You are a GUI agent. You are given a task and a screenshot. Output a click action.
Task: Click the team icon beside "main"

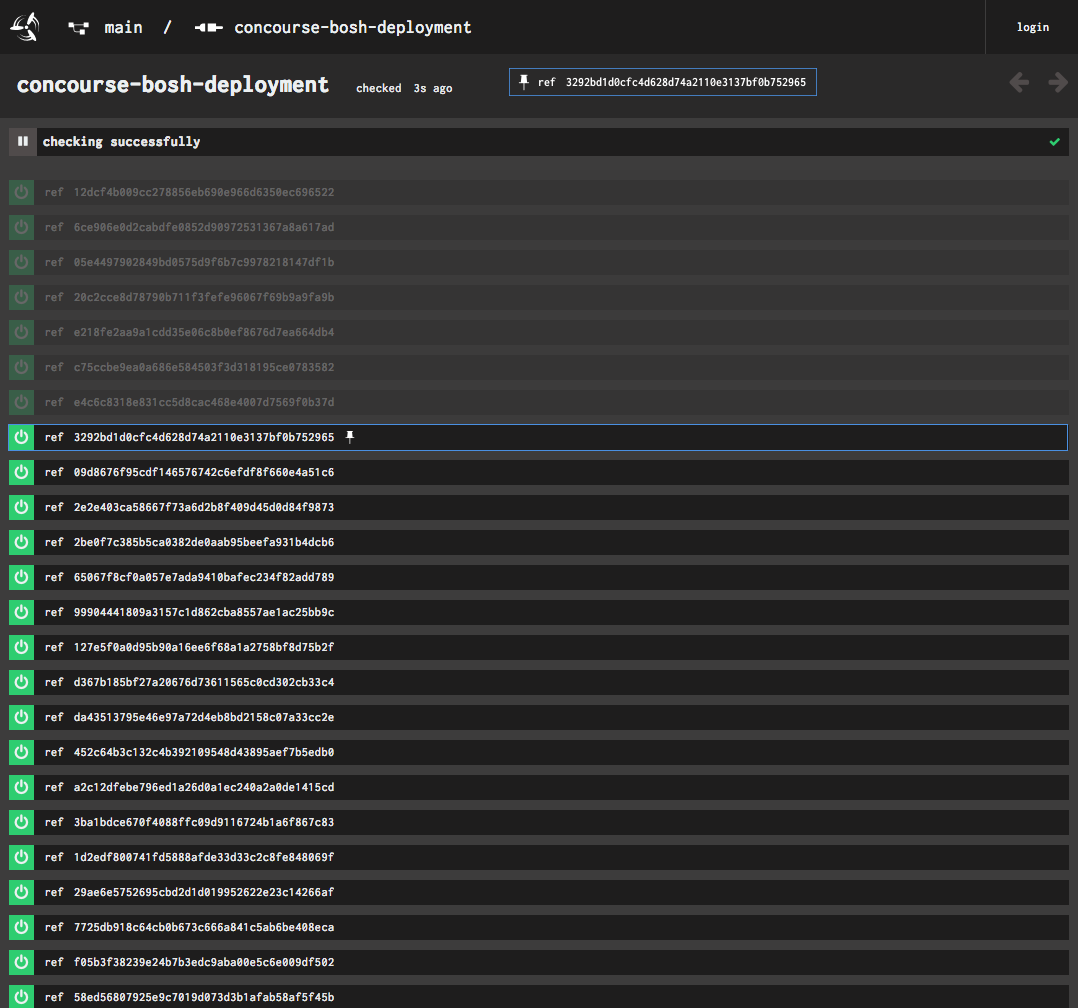pyautogui.click(x=77, y=27)
